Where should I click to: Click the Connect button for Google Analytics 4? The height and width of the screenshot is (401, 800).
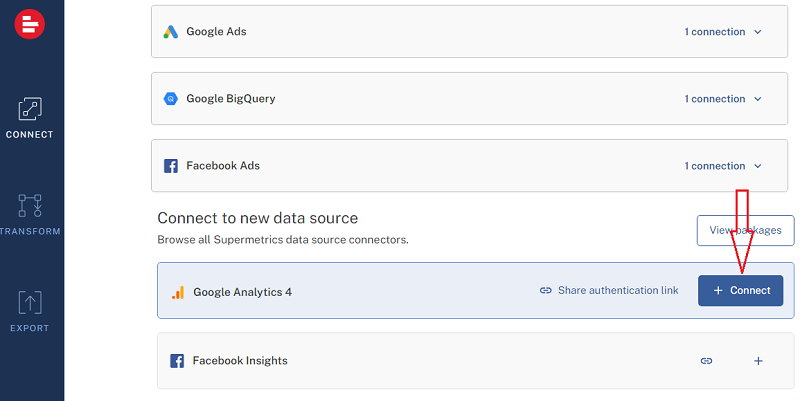740,290
